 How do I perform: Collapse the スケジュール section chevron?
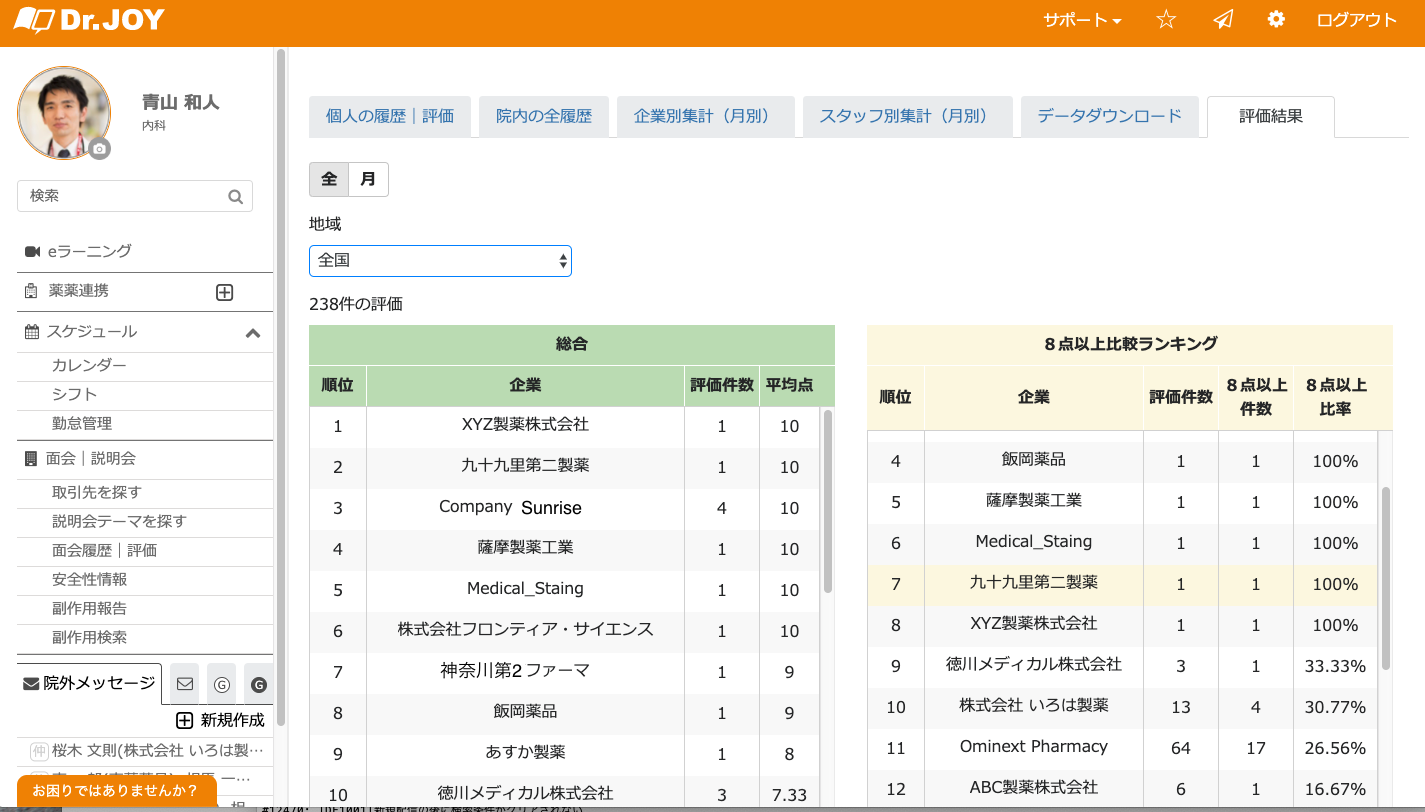point(253,332)
